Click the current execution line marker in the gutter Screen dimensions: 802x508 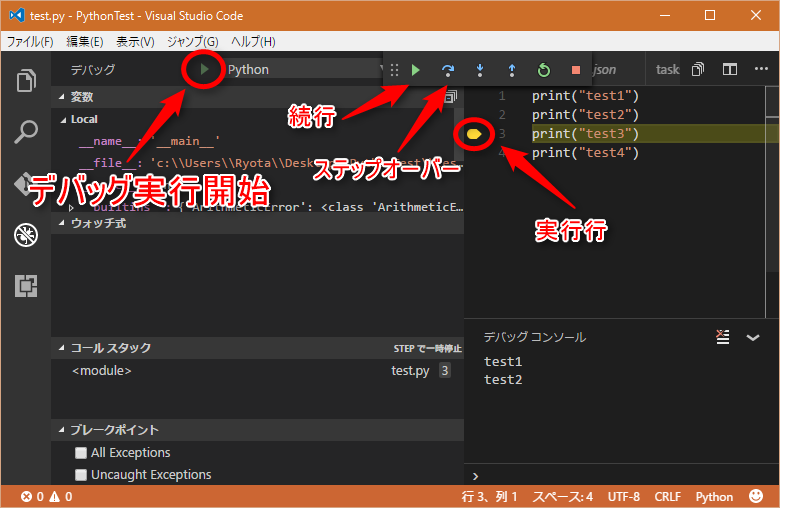(474, 134)
